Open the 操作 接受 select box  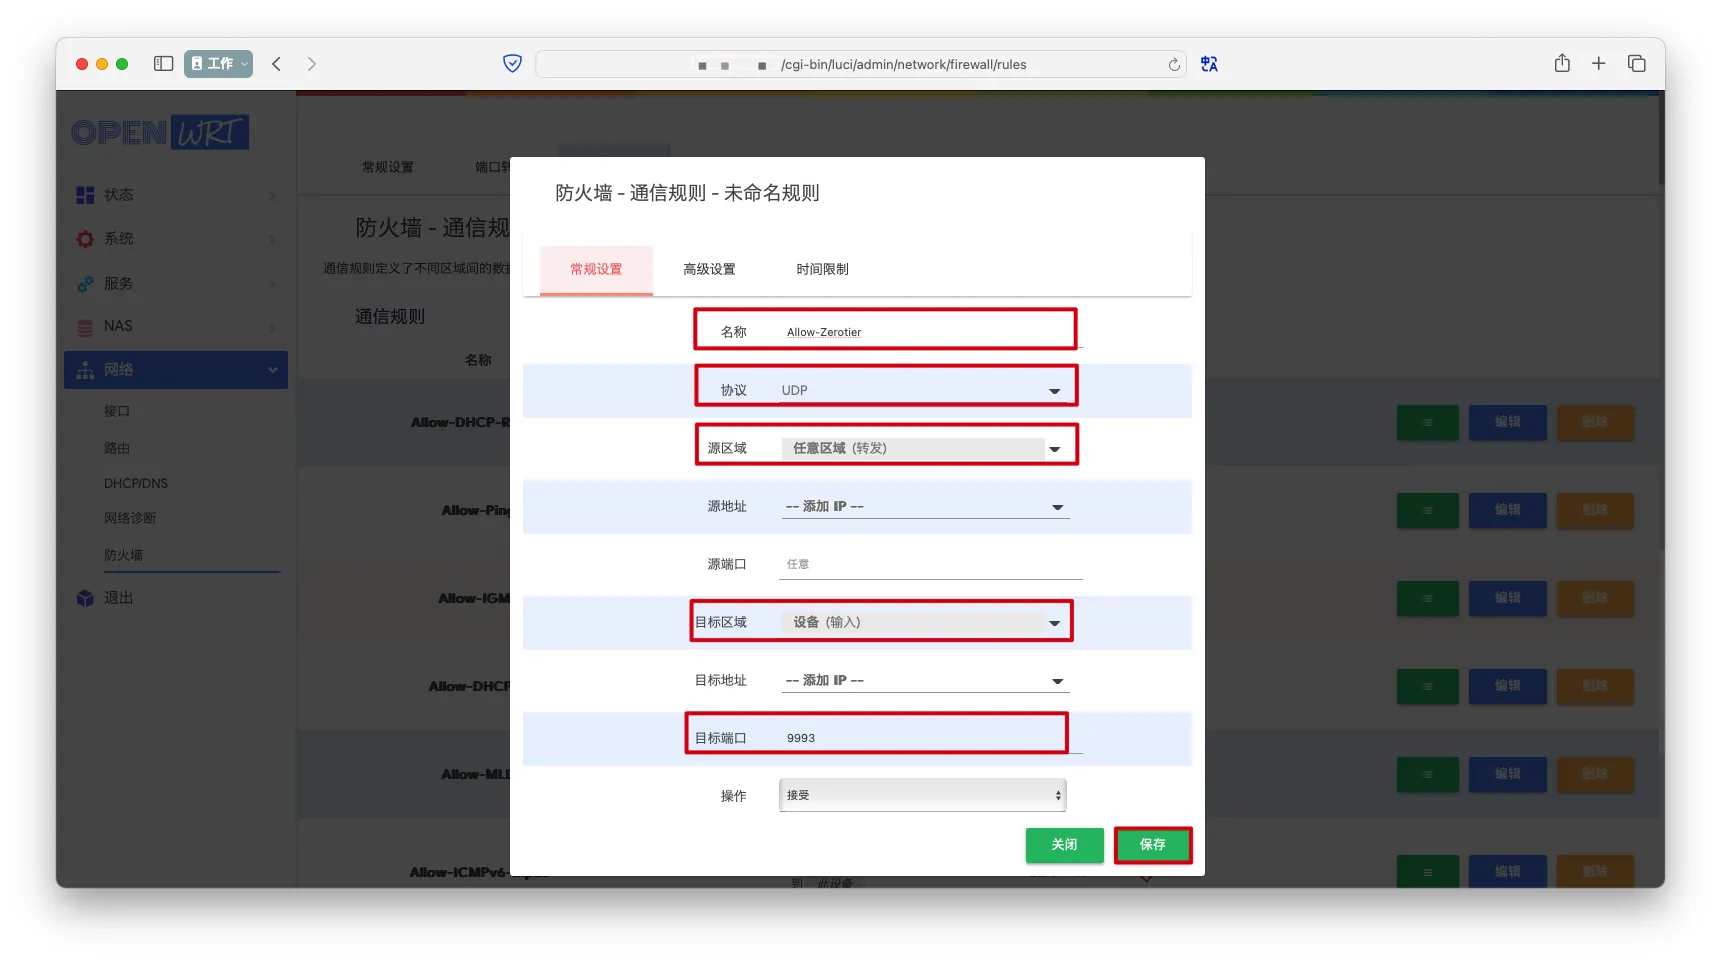921,795
